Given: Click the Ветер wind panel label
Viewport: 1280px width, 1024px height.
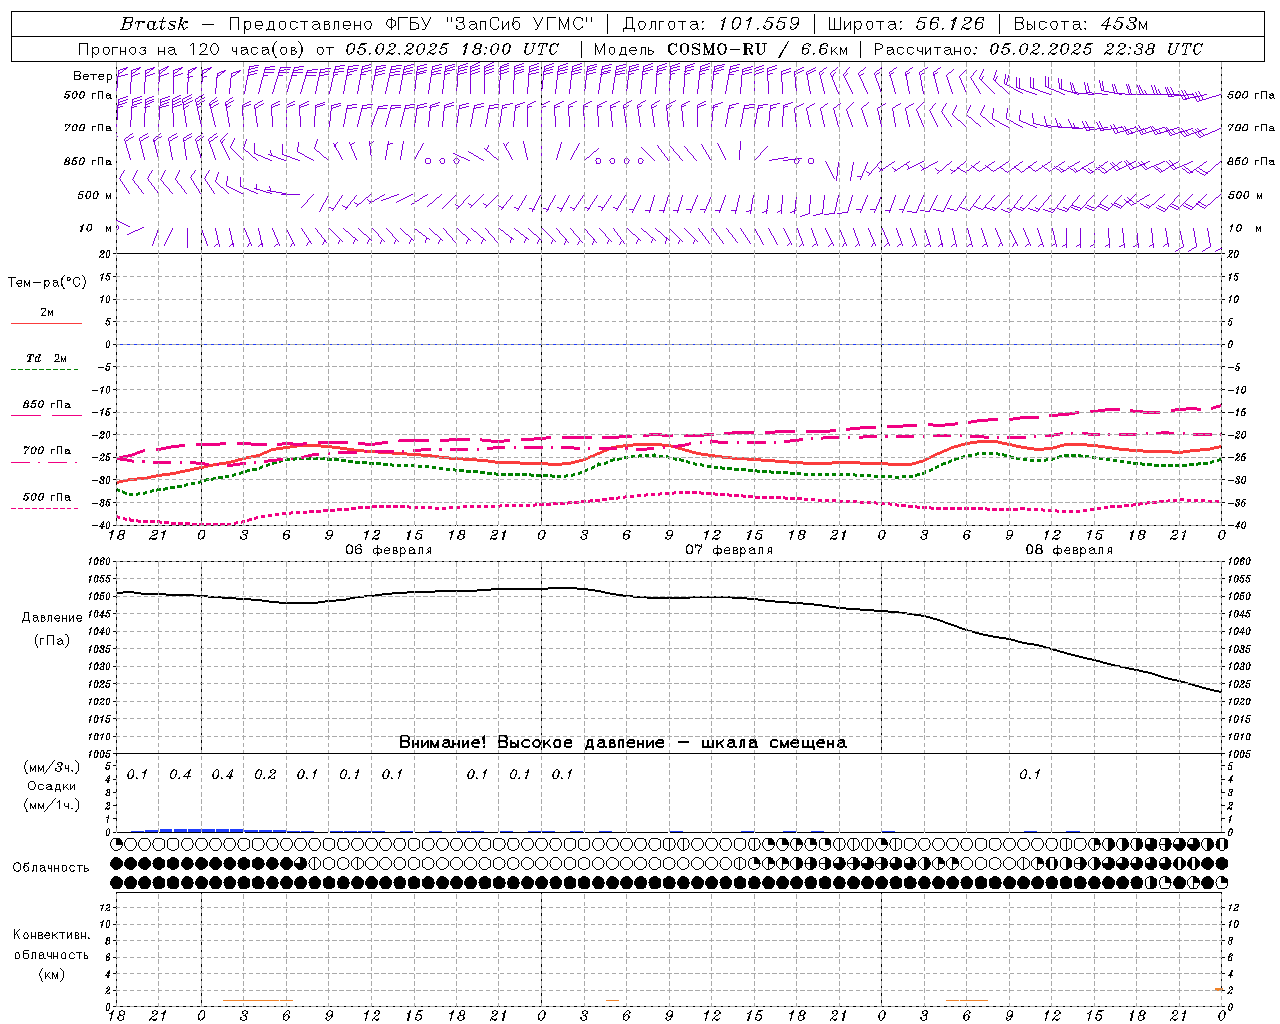Looking at the screenshot, I should (92, 76).
